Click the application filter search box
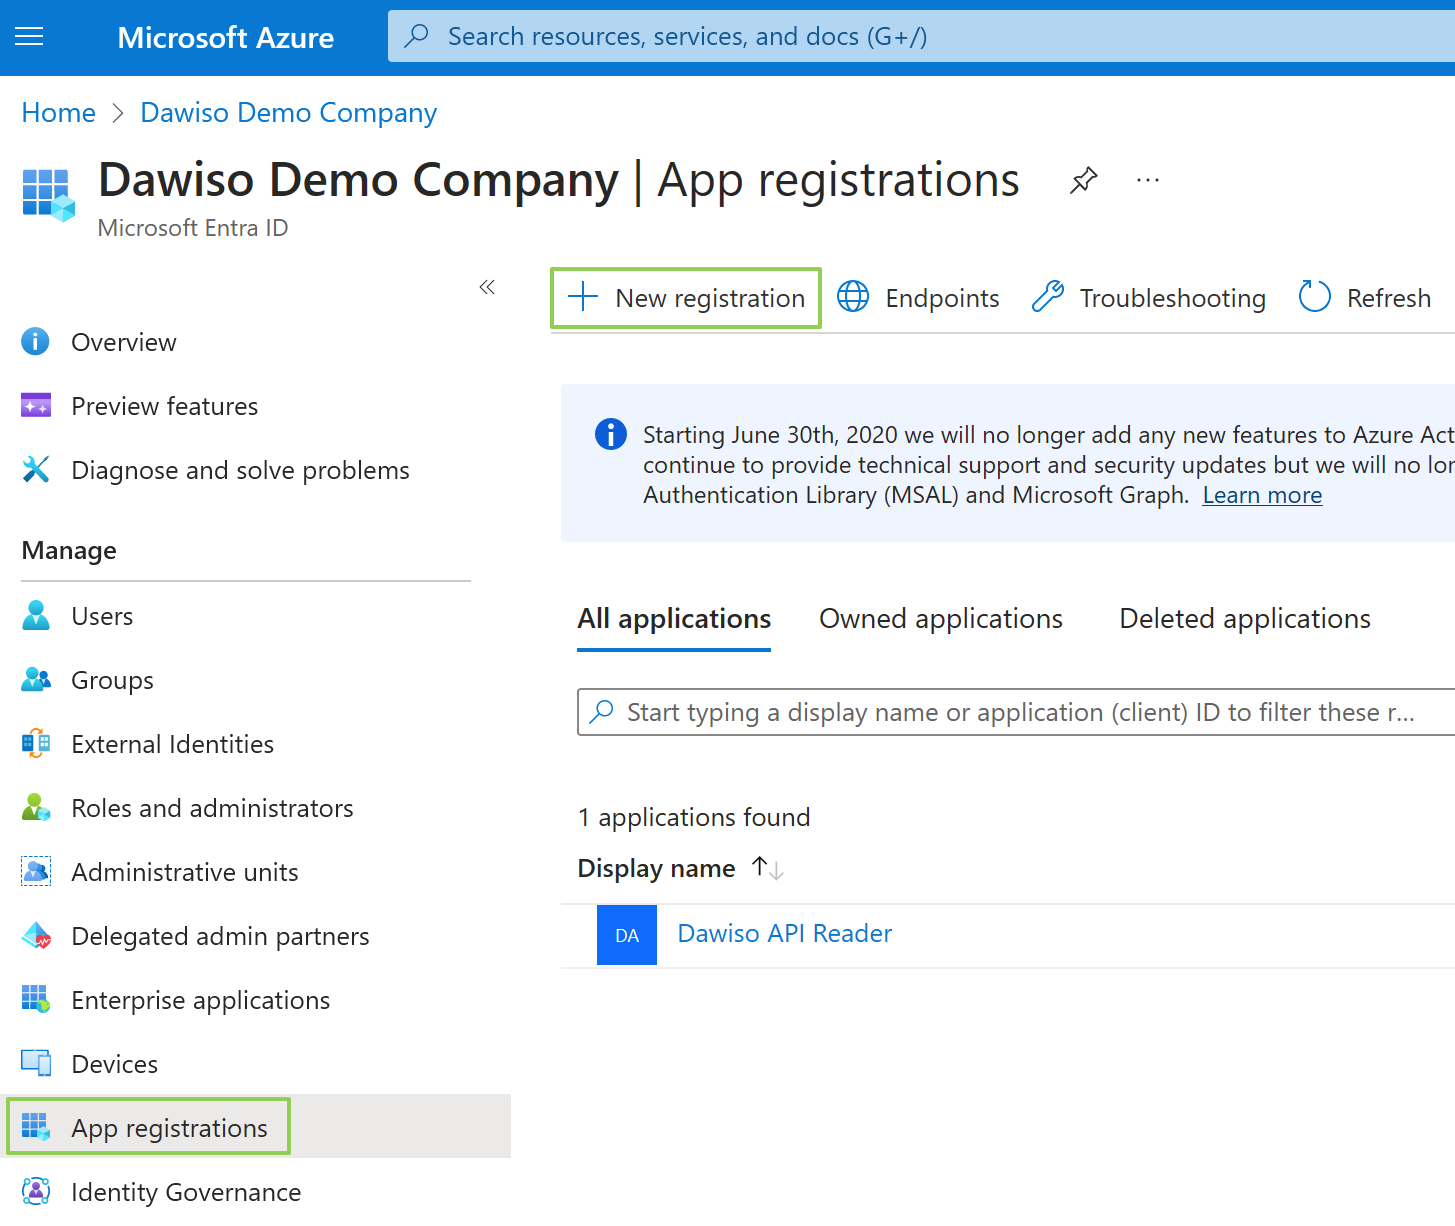 1015,712
